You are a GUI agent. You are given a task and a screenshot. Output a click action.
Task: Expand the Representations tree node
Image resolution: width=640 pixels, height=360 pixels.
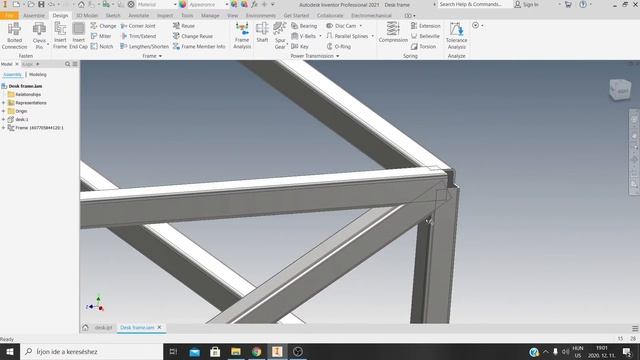coord(4,103)
